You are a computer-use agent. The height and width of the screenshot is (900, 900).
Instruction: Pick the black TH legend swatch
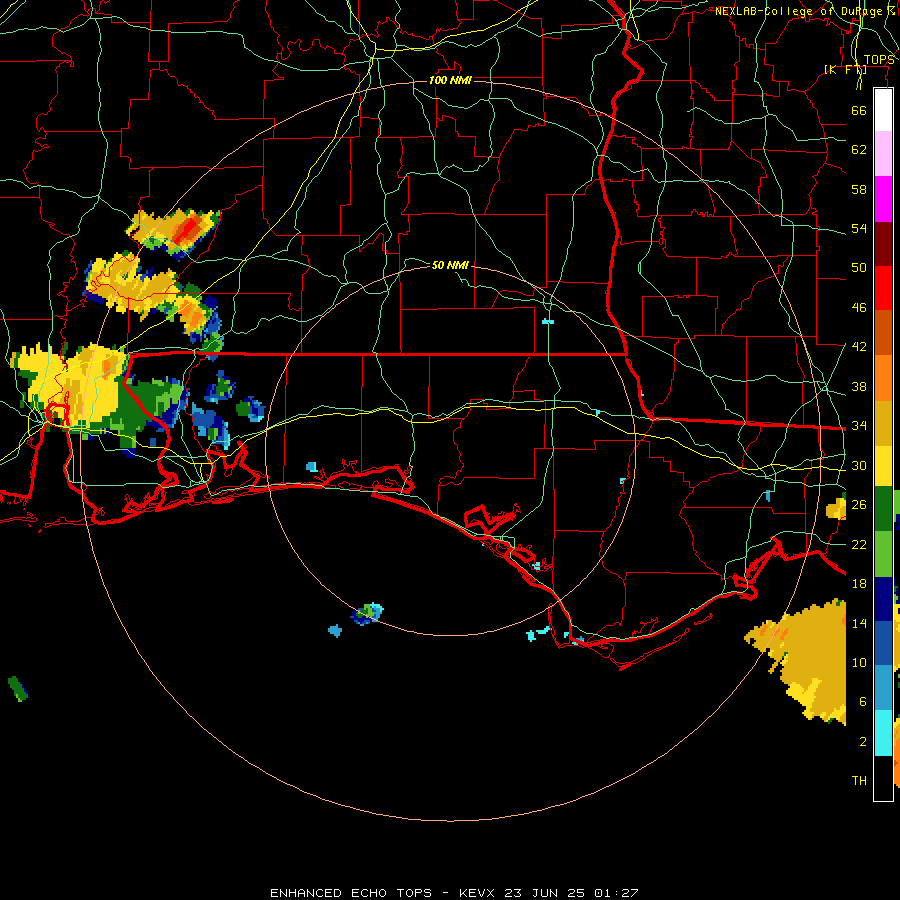tap(883, 778)
